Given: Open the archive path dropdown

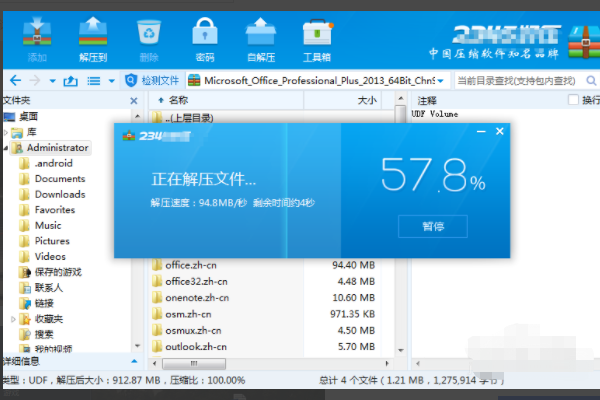Looking at the screenshot, I should tap(441, 81).
